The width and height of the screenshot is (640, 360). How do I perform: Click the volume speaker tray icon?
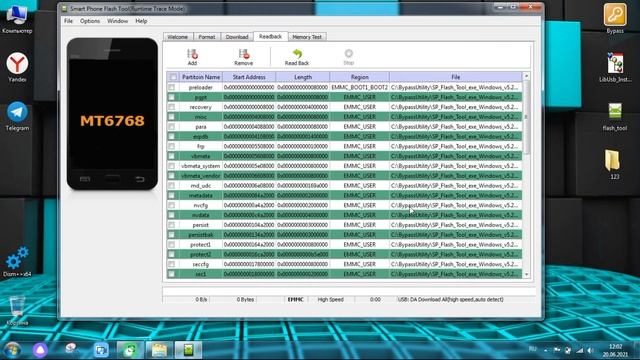[x=591, y=351]
